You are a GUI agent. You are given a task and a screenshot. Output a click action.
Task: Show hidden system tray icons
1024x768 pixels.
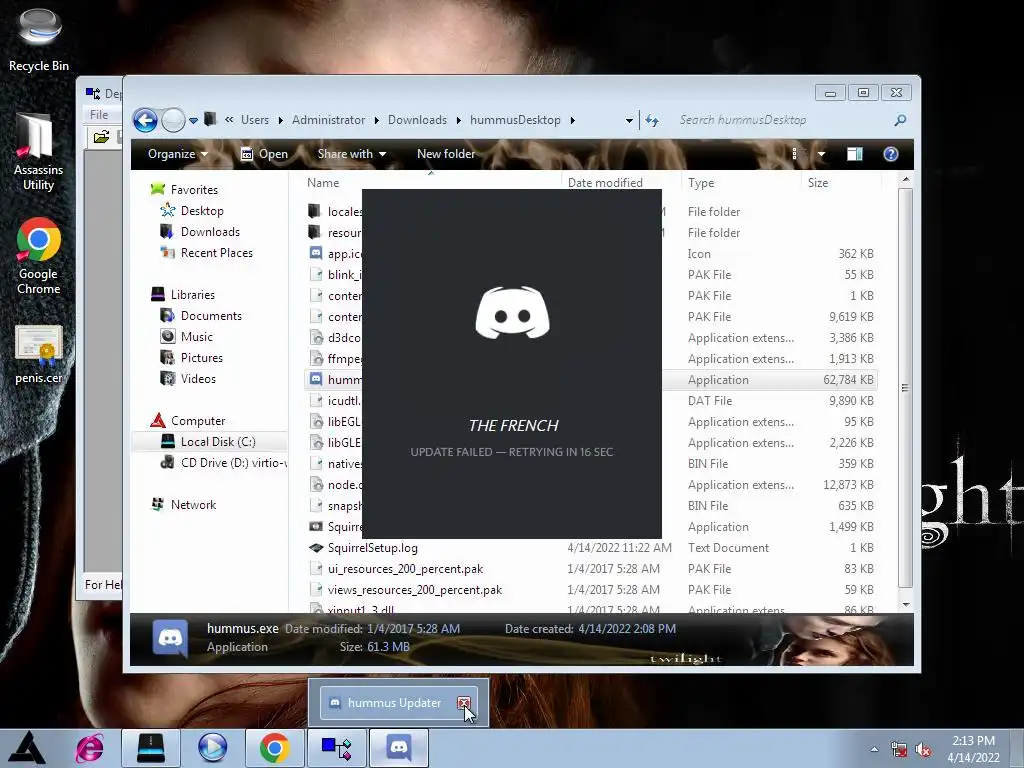pos(874,749)
